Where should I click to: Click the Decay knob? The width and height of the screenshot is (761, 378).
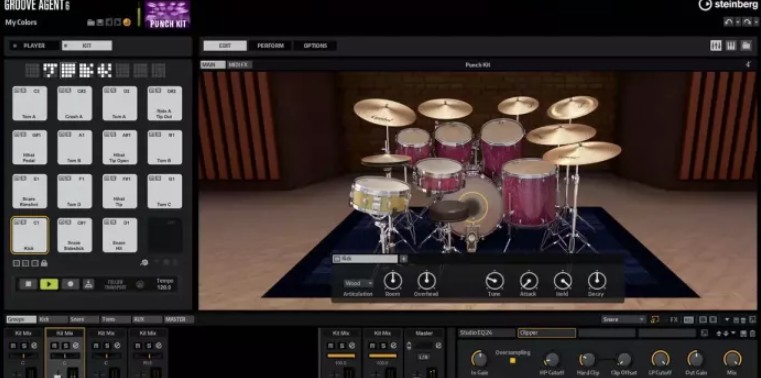596,280
